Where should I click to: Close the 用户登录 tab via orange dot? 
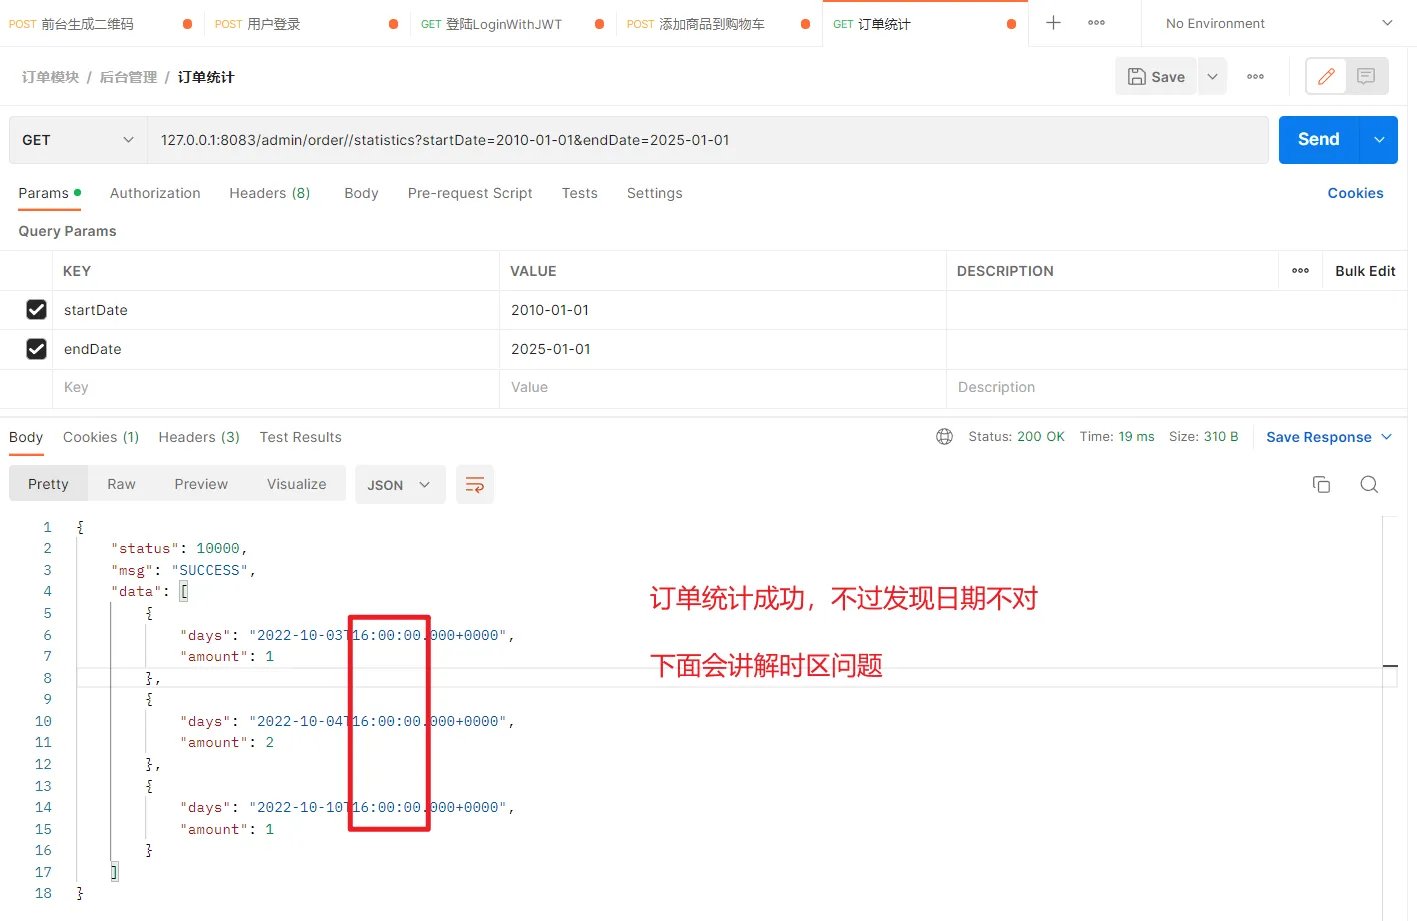(x=393, y=24)
